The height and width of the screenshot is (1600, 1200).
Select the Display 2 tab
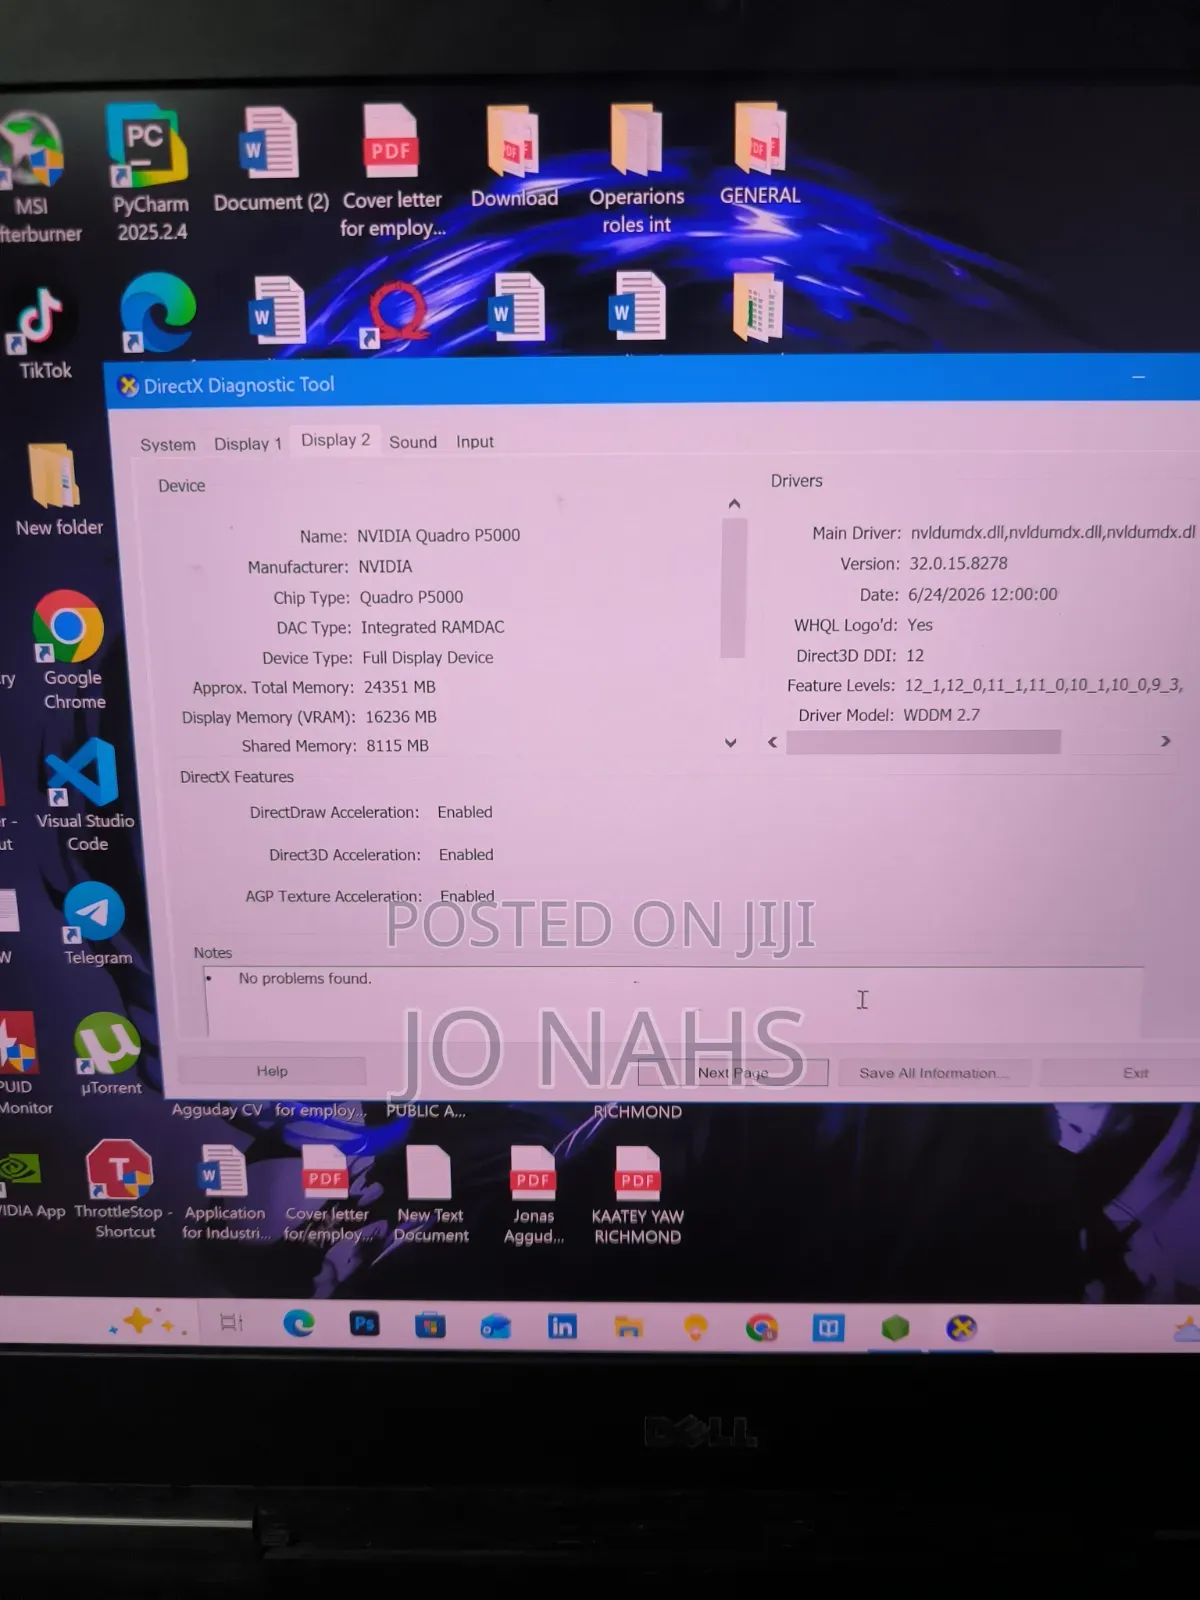tap(336, 440)
